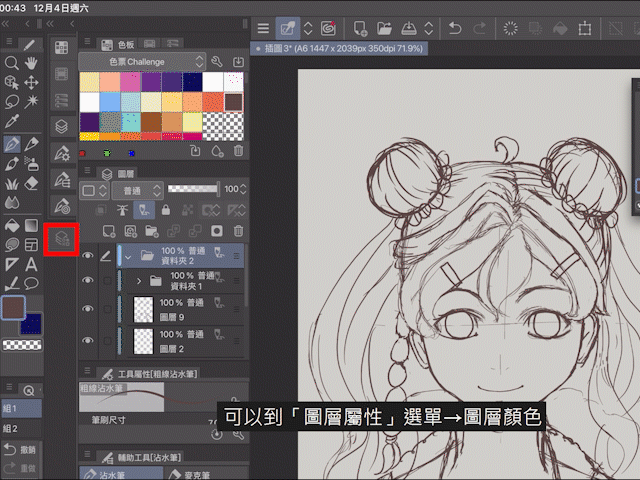Open the command bar main menu icon
Screen dimensions: 640x480
point(263,28)
